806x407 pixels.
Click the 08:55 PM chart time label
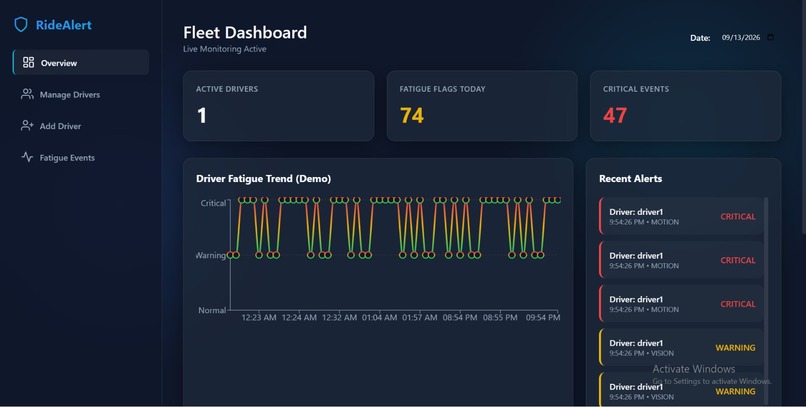pyautogui.click(x=500, y=318)
